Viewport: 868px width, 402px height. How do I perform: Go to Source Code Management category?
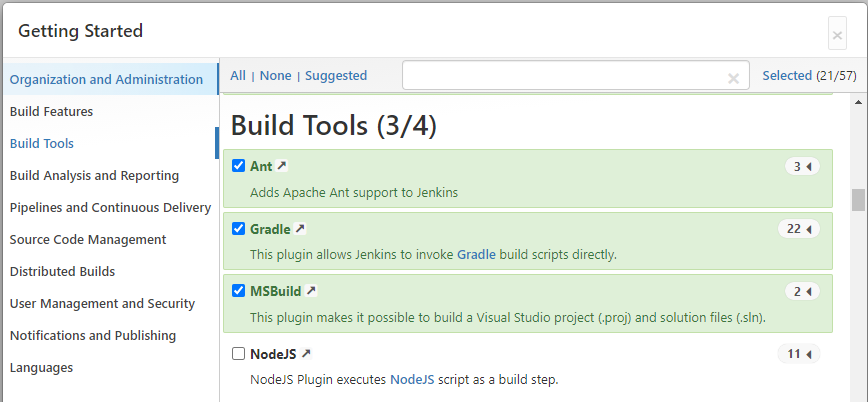(88, 240)
